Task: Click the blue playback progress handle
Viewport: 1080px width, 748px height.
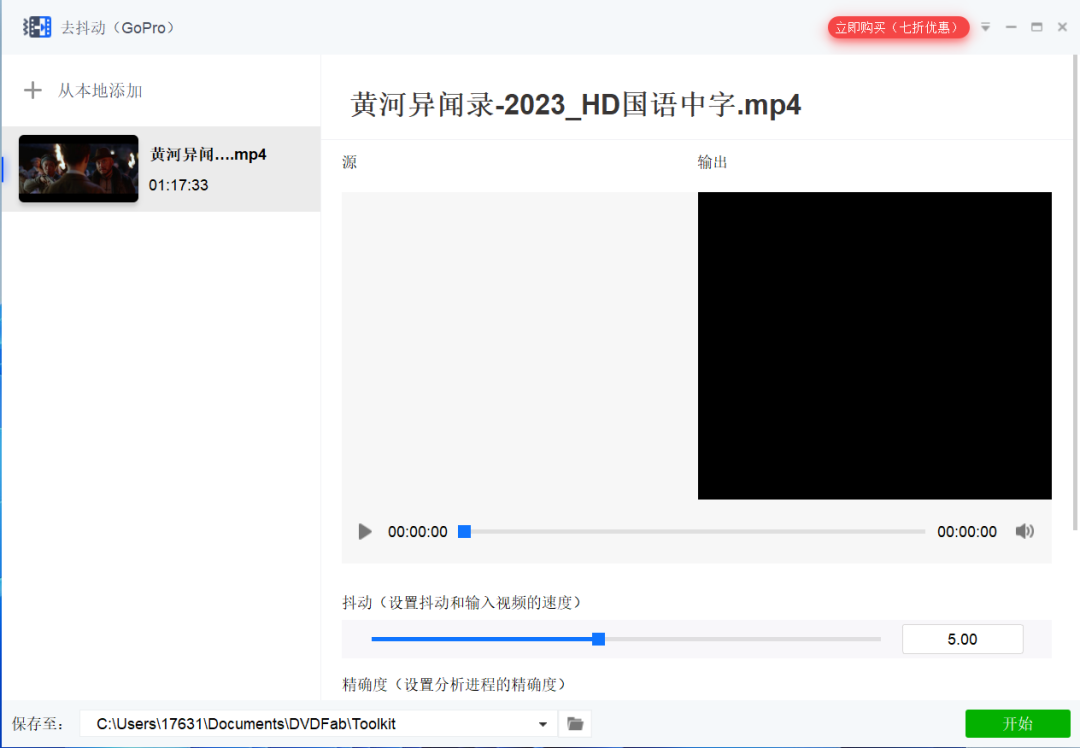Action: [x=464, y=531]
